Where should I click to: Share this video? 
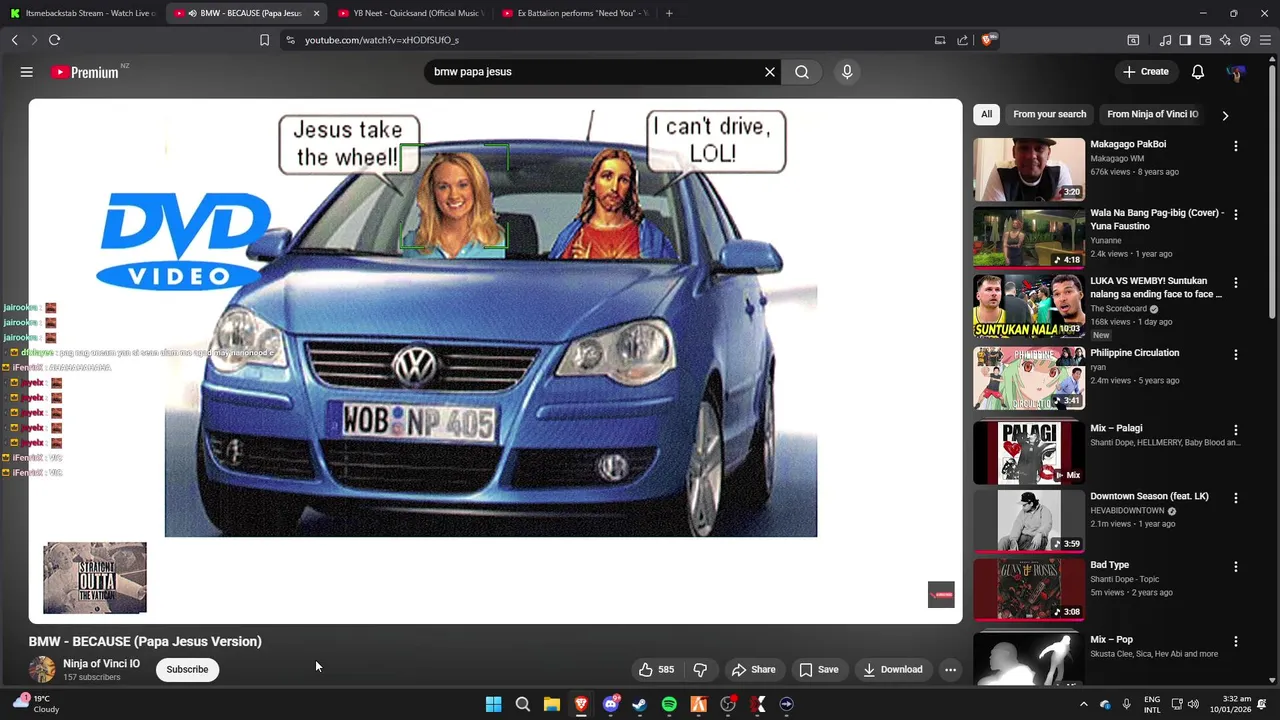[753, 670]
